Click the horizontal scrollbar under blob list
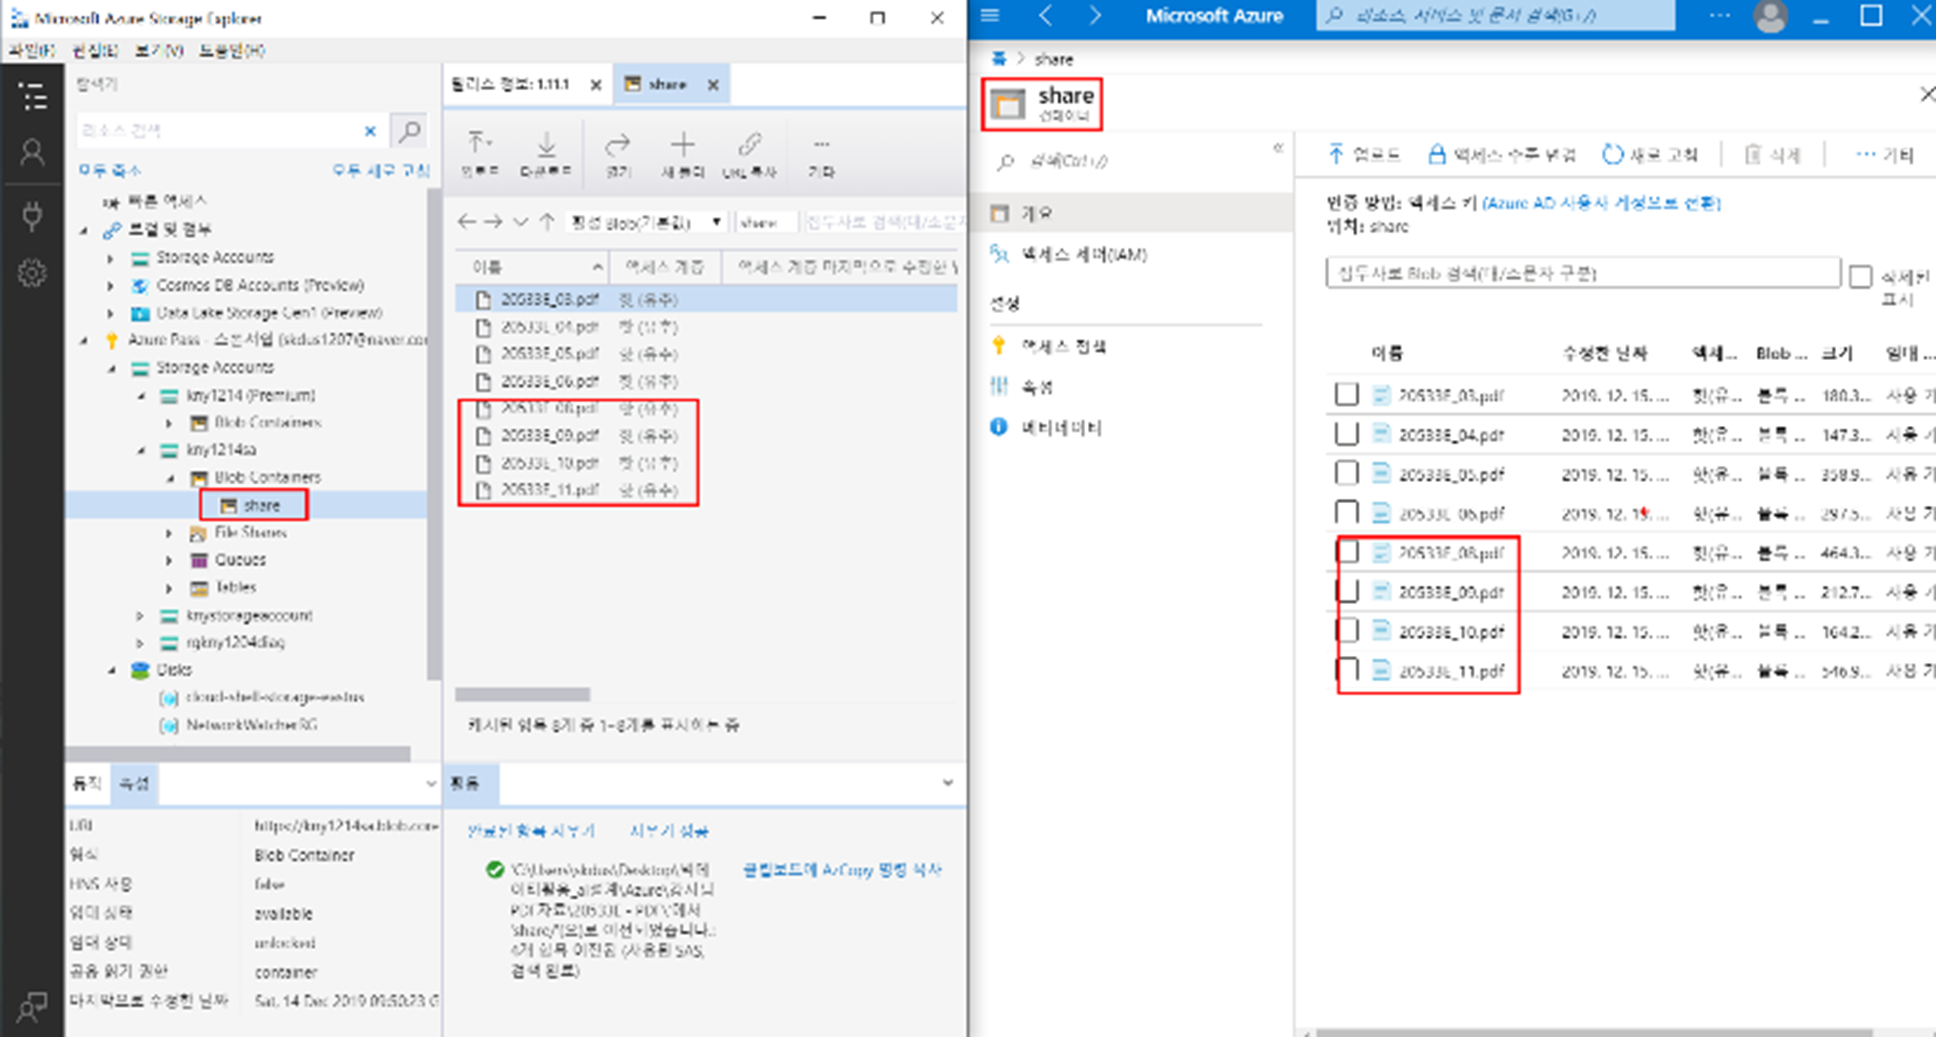Viewport: 1936px width, 1037px height. (522, 694)
